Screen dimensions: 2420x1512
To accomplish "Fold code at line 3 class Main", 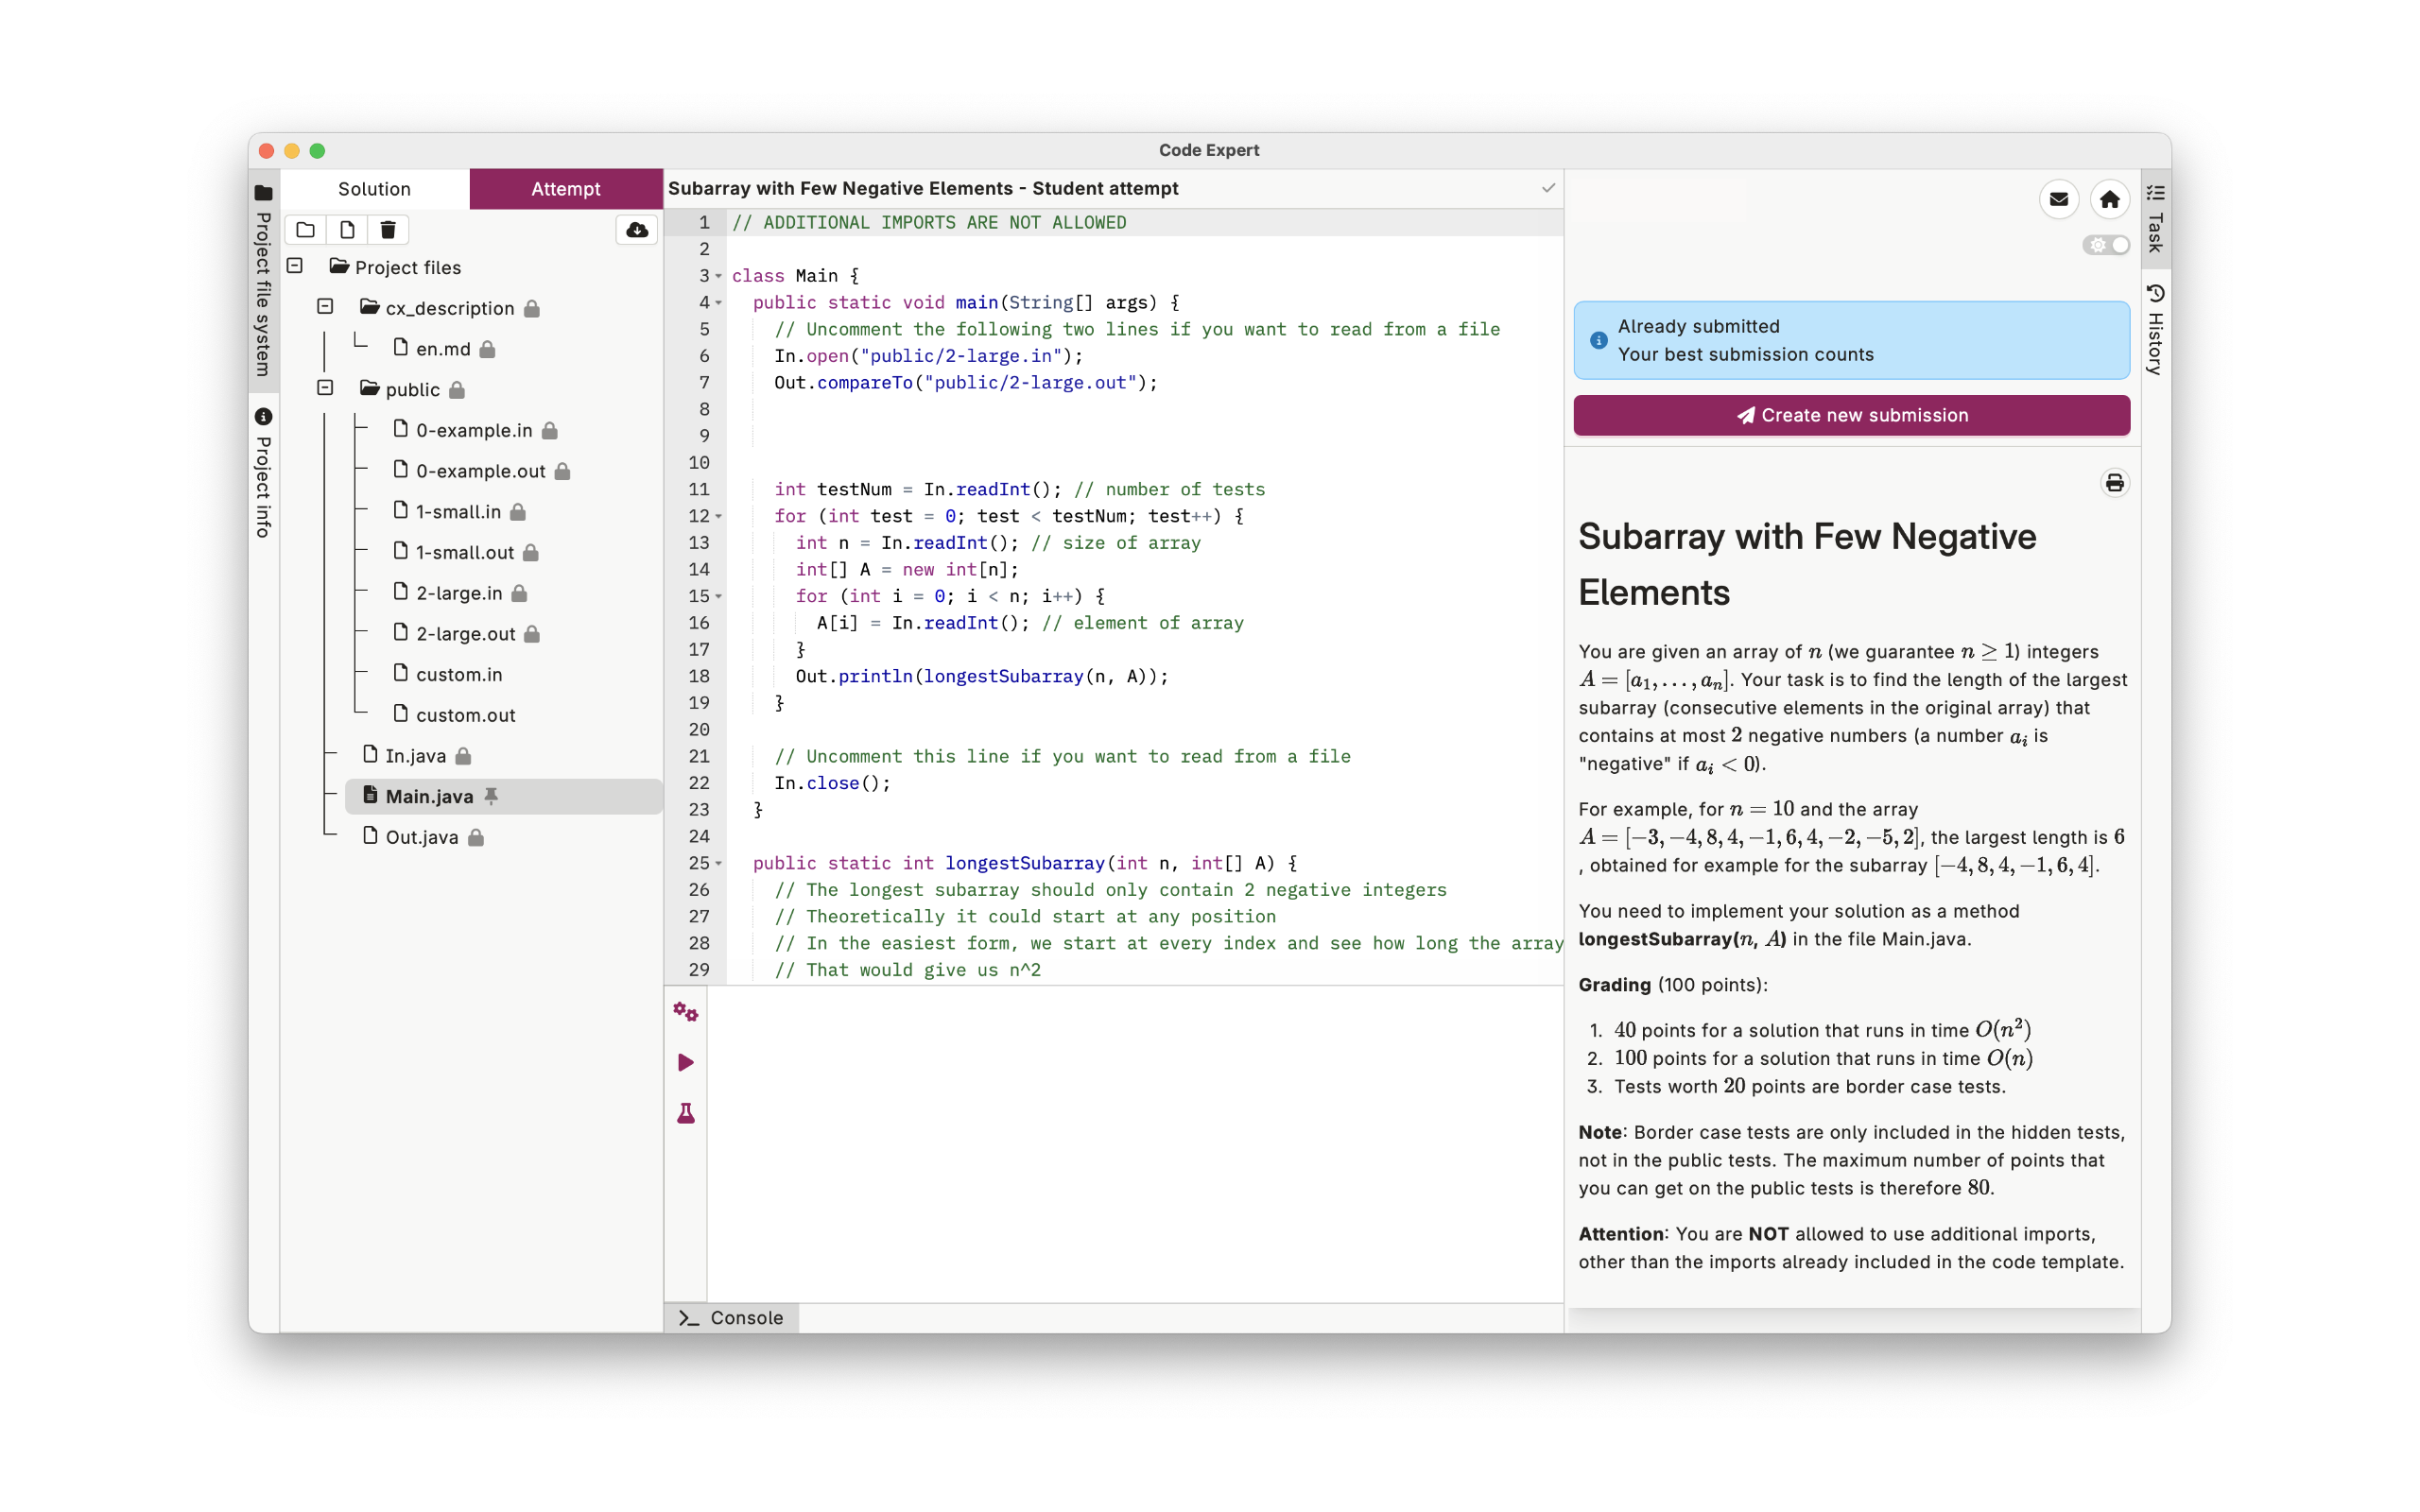I will 718,276.
